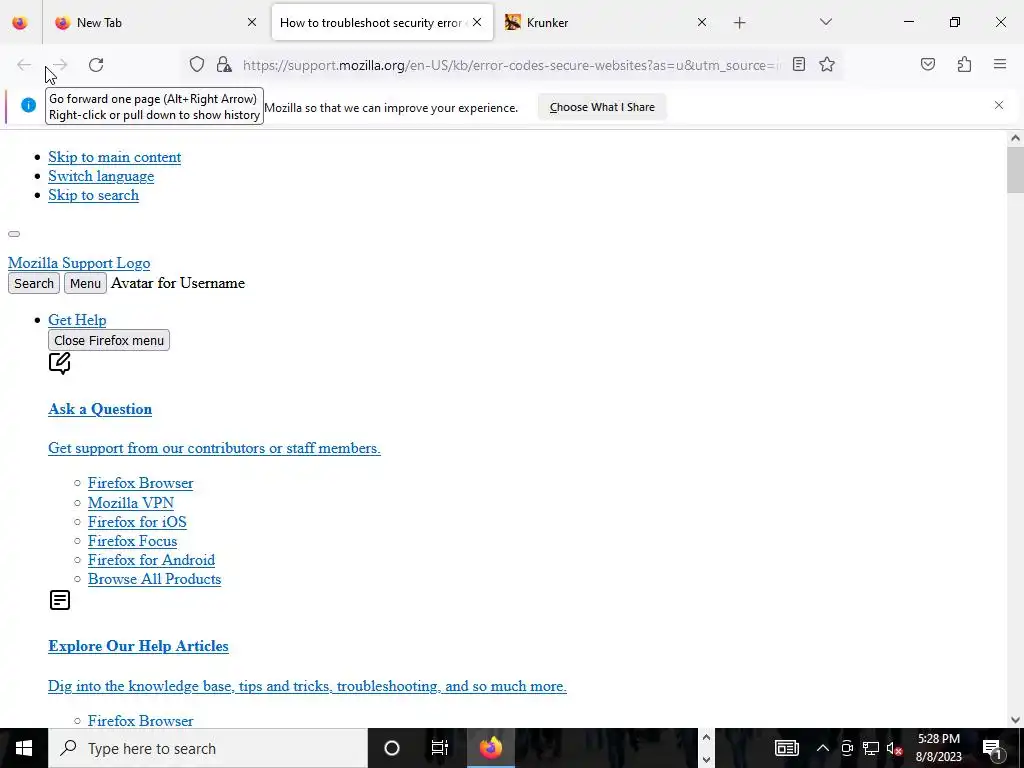Open the Browse All Products link
Viewport: 1024px width, 768px height.
(x=155, y=579)
